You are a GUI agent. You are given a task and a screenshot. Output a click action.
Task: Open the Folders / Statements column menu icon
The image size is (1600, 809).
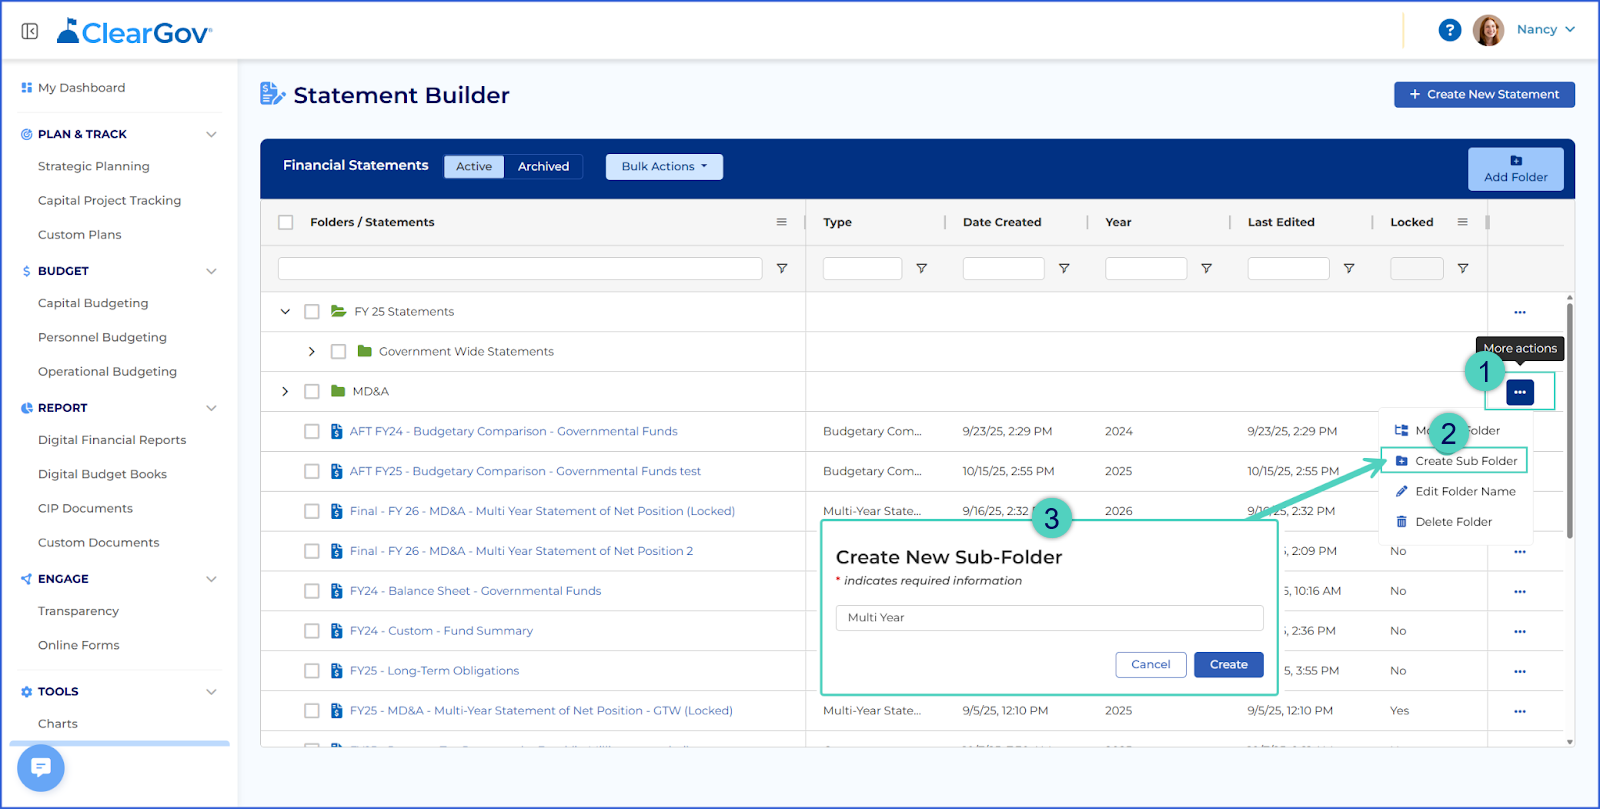(782, 222)
